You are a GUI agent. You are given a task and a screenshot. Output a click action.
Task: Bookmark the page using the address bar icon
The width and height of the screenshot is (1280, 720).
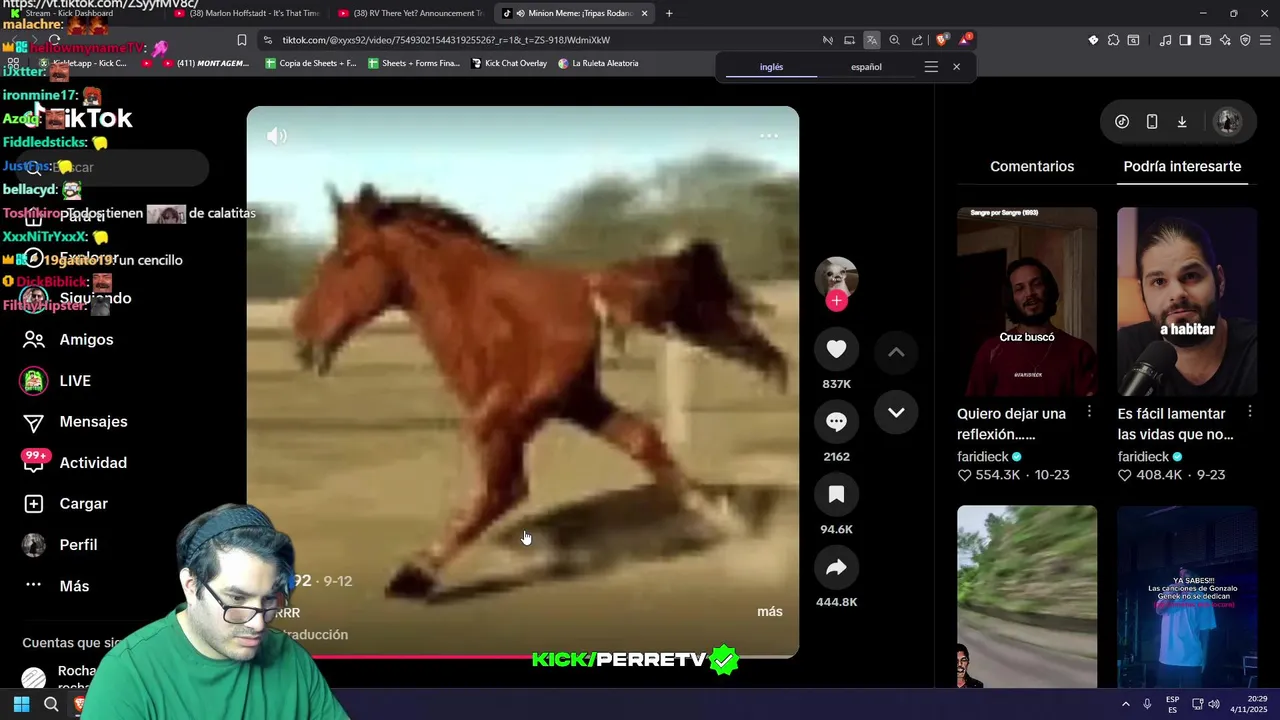[x=241, y=40]
